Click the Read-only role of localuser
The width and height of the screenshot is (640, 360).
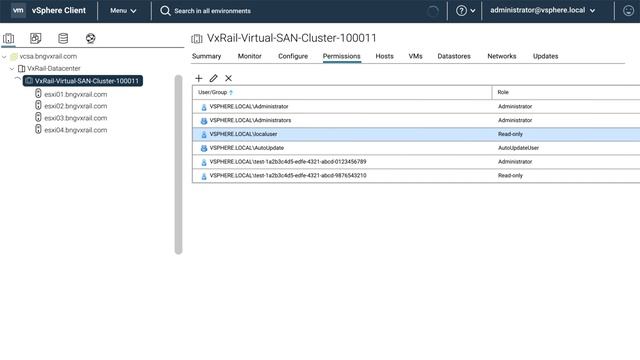510,134
